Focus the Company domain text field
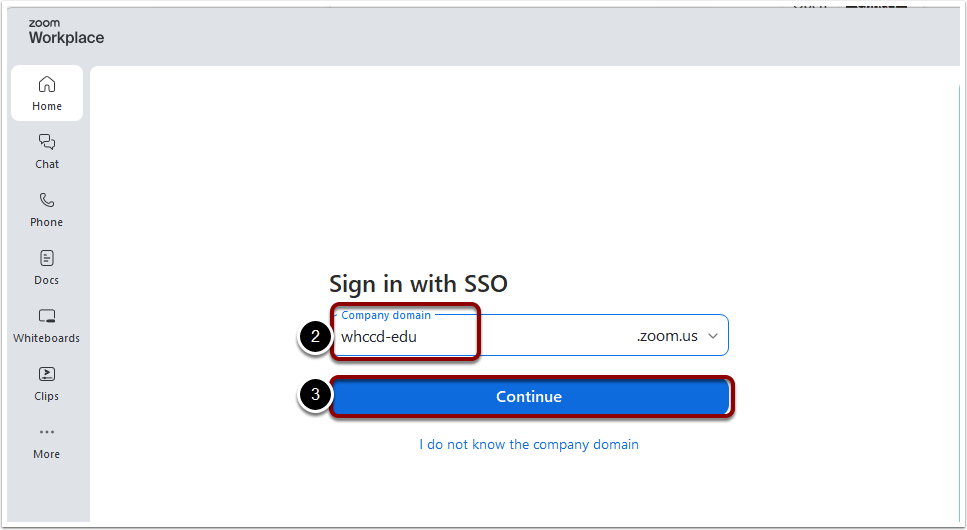 [x=530, y=335]
